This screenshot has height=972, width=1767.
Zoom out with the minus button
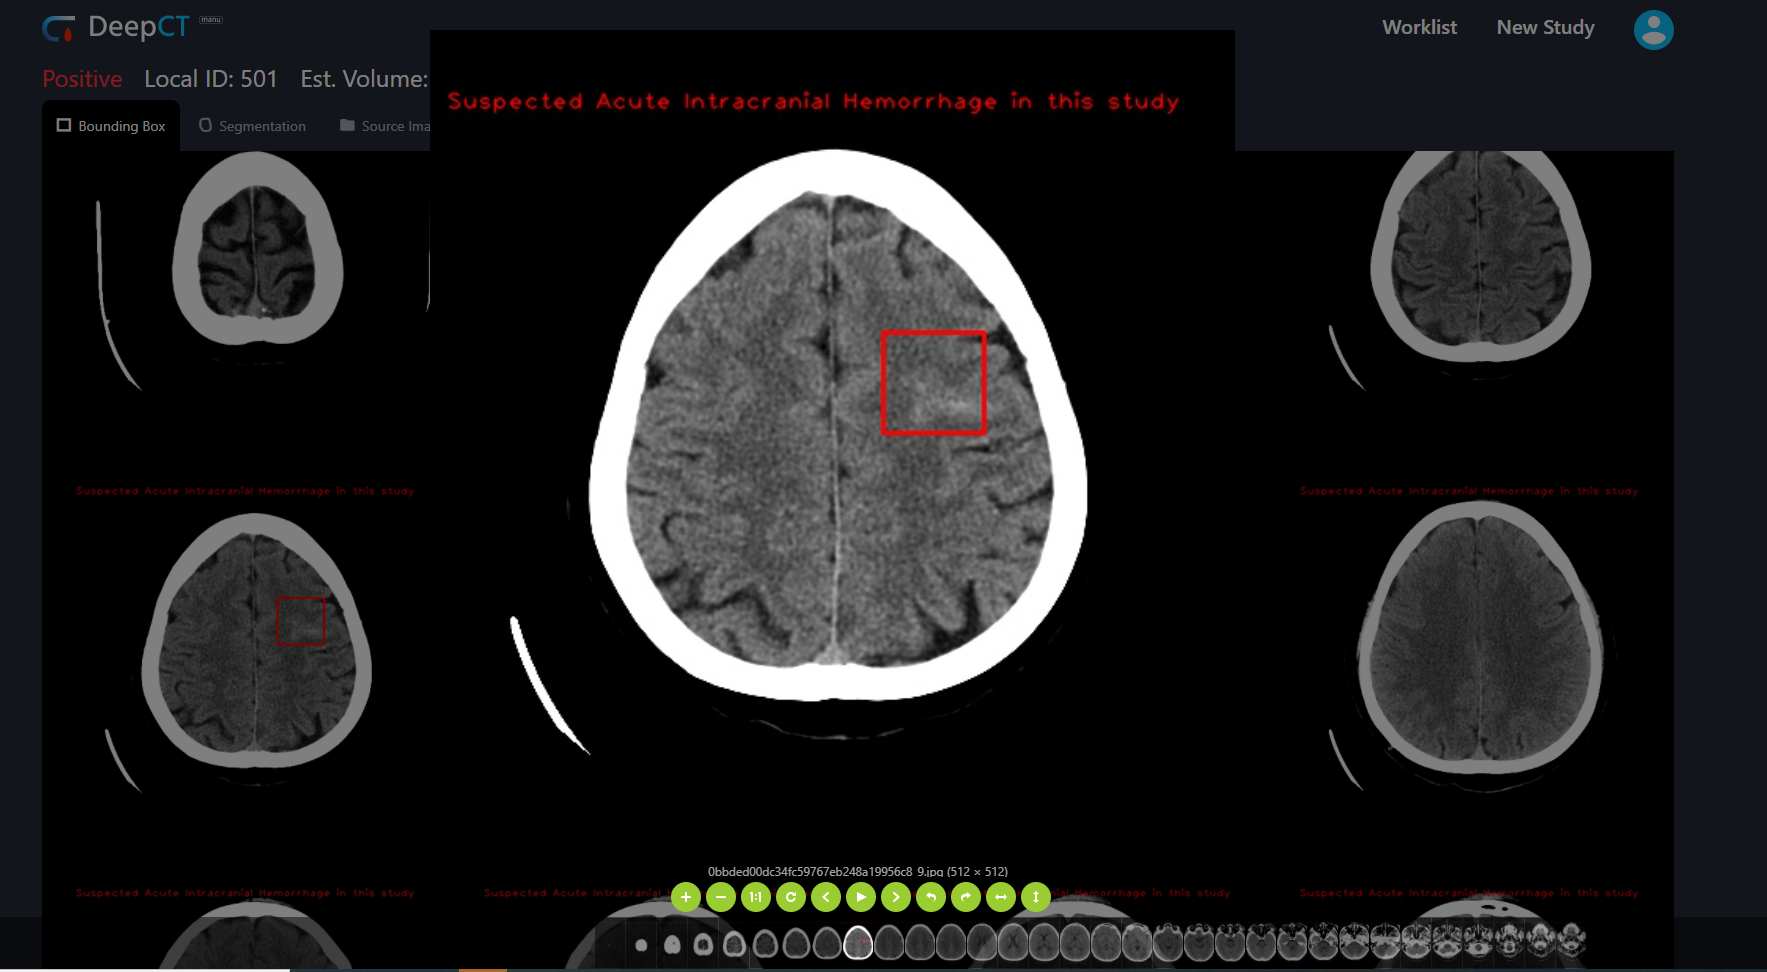click(x=721, y=897)
